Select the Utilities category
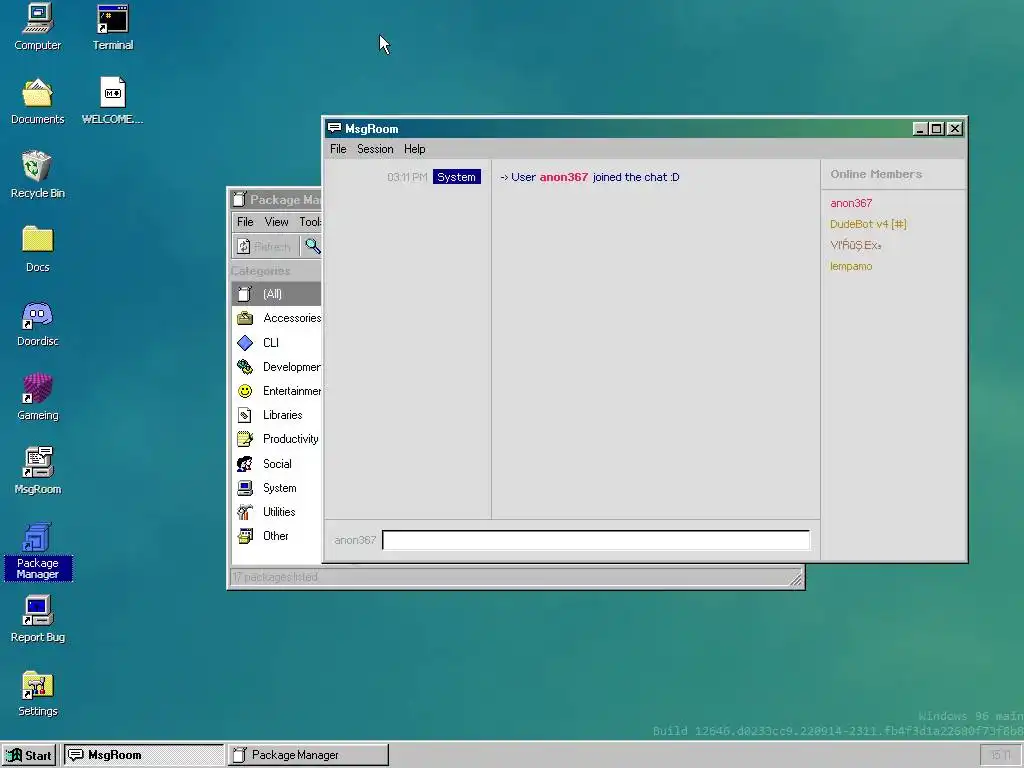This screenshot has height=768, width=1024. pos(277,512)
